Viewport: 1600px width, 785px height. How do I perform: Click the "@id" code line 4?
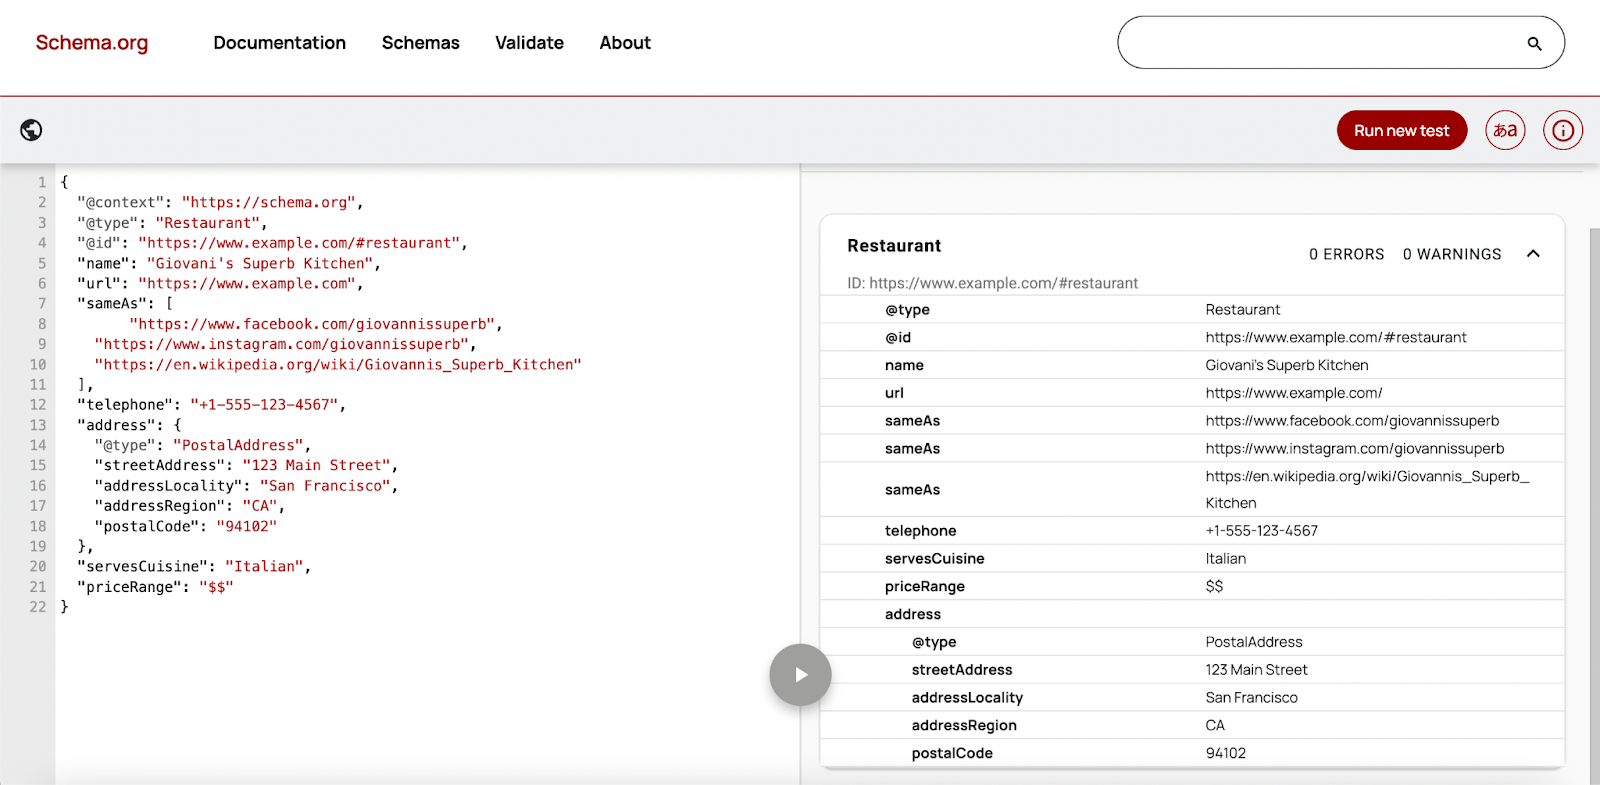(272, 243)
